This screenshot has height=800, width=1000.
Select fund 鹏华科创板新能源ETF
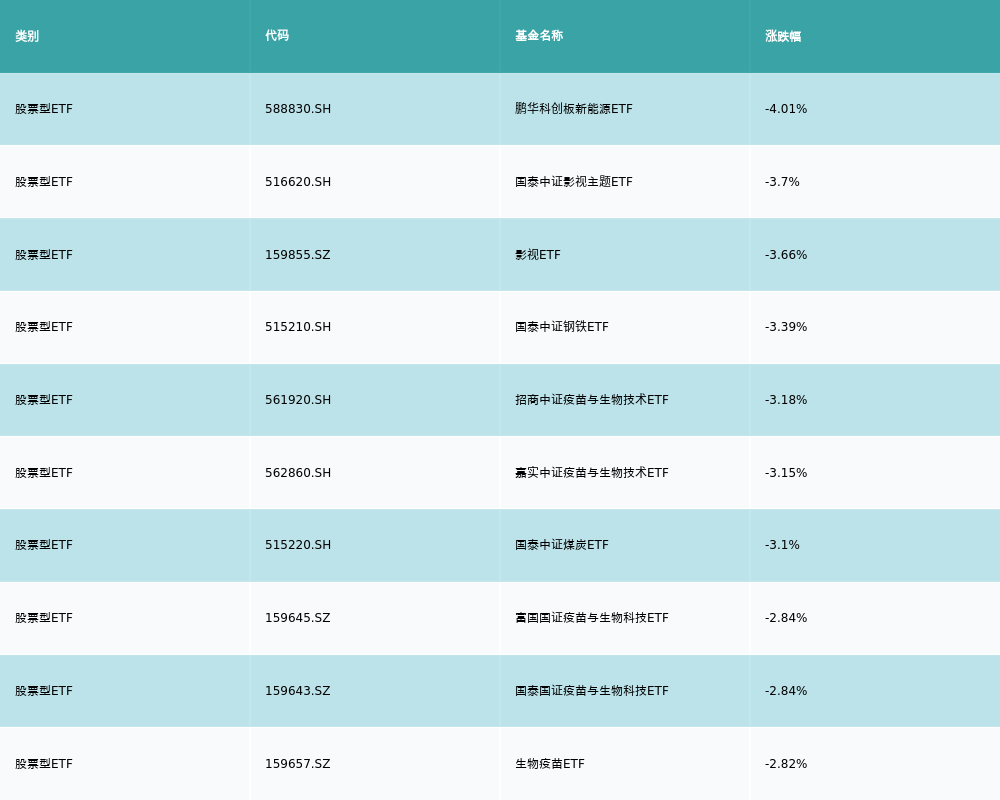[573, 109]
